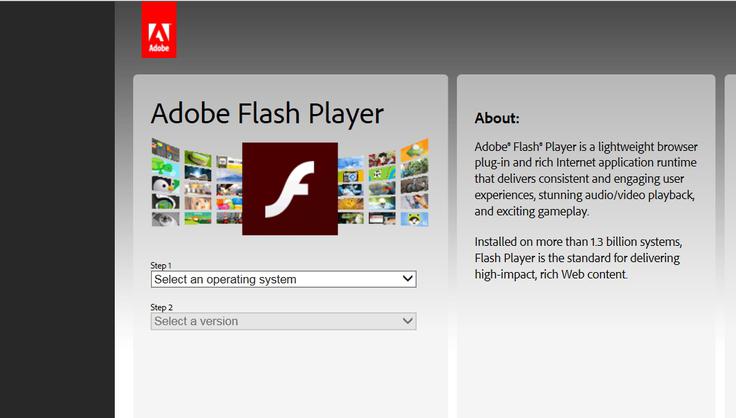Image resolution: width=736 pixels, height=418 pixels.
Task: Click the Flash Player 'f' logo
Action: (290, 189)
